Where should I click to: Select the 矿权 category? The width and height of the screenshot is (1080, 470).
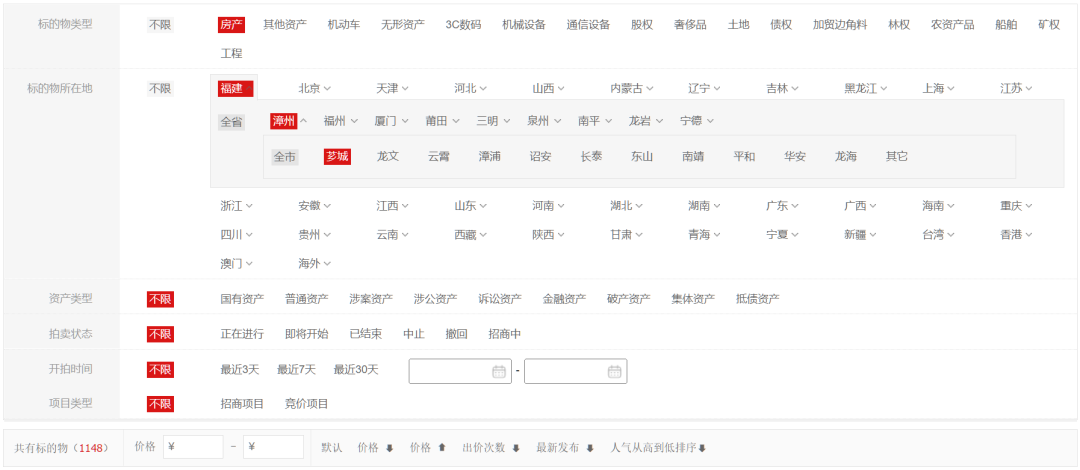1049,25
